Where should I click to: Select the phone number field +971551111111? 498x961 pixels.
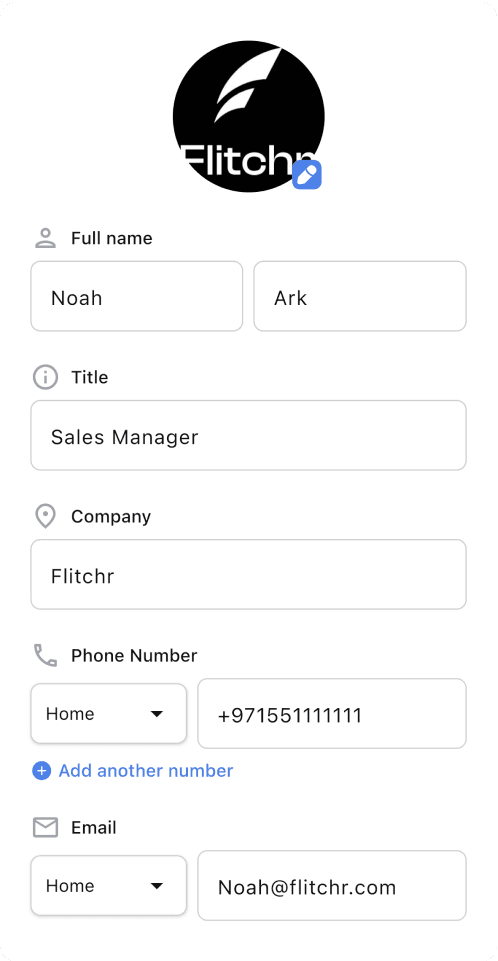332,713
